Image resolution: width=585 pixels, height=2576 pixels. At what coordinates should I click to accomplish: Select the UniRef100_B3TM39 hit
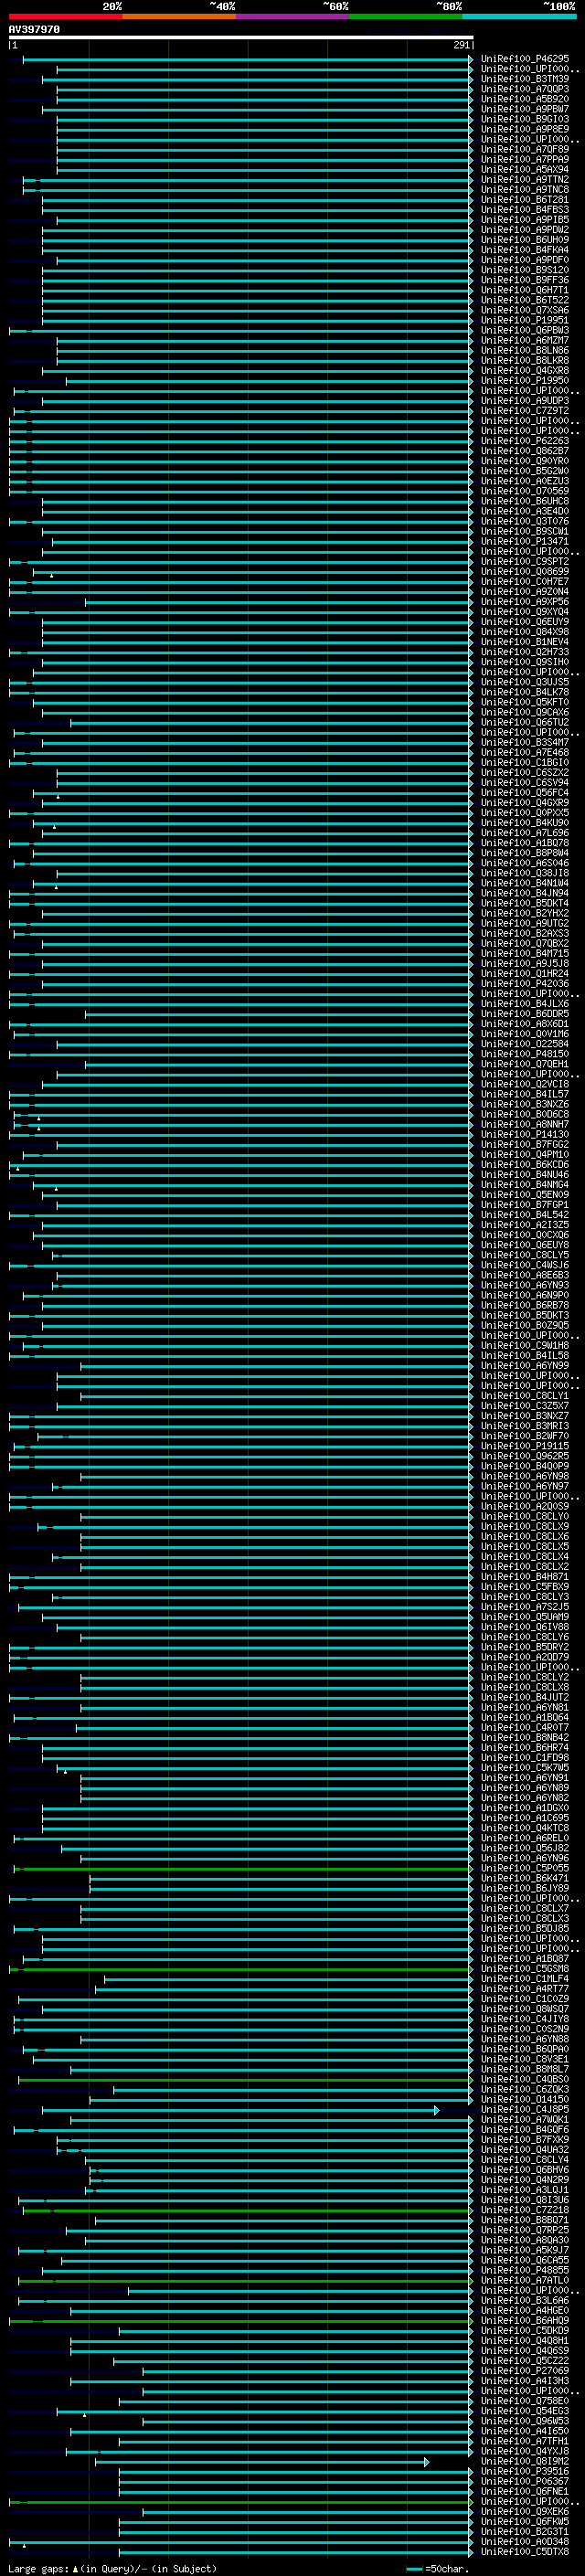pos(524,79)
